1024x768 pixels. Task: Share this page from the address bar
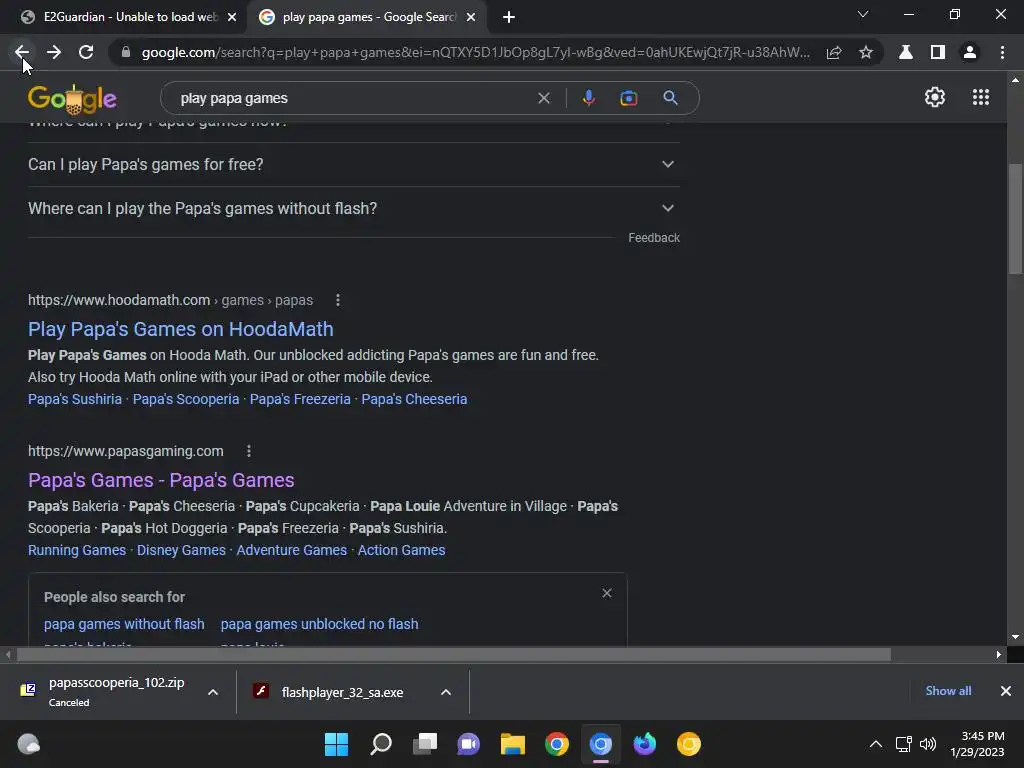[834, 52]
